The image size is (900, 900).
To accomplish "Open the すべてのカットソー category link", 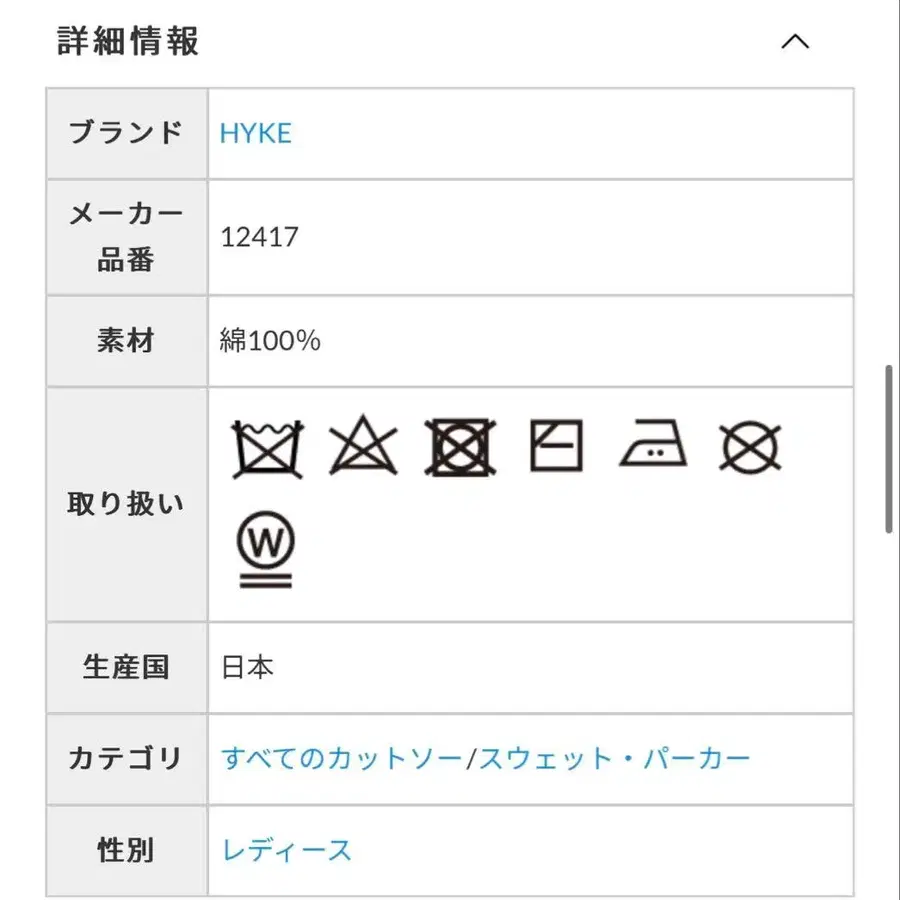I will coord(341,759).
